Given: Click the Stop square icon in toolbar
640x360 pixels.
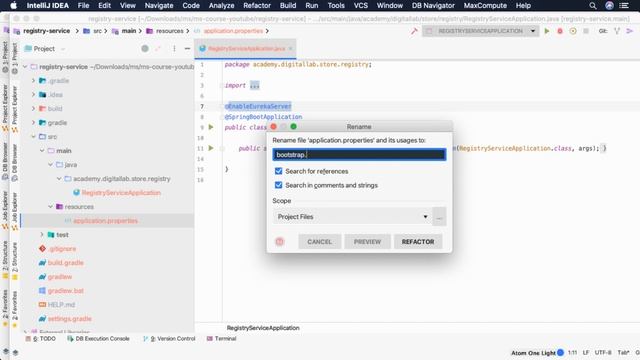Looking at the screenshot, I should [x=586, y=31].
